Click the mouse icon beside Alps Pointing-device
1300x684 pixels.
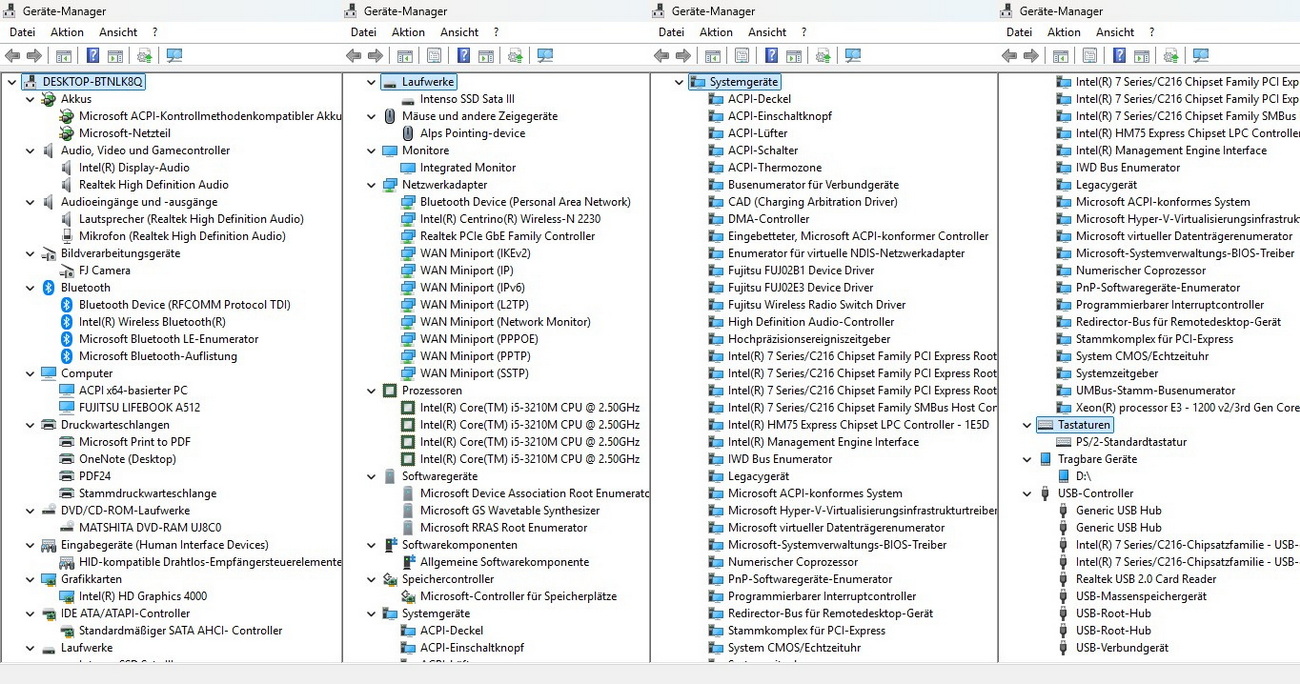pos(408,133)
